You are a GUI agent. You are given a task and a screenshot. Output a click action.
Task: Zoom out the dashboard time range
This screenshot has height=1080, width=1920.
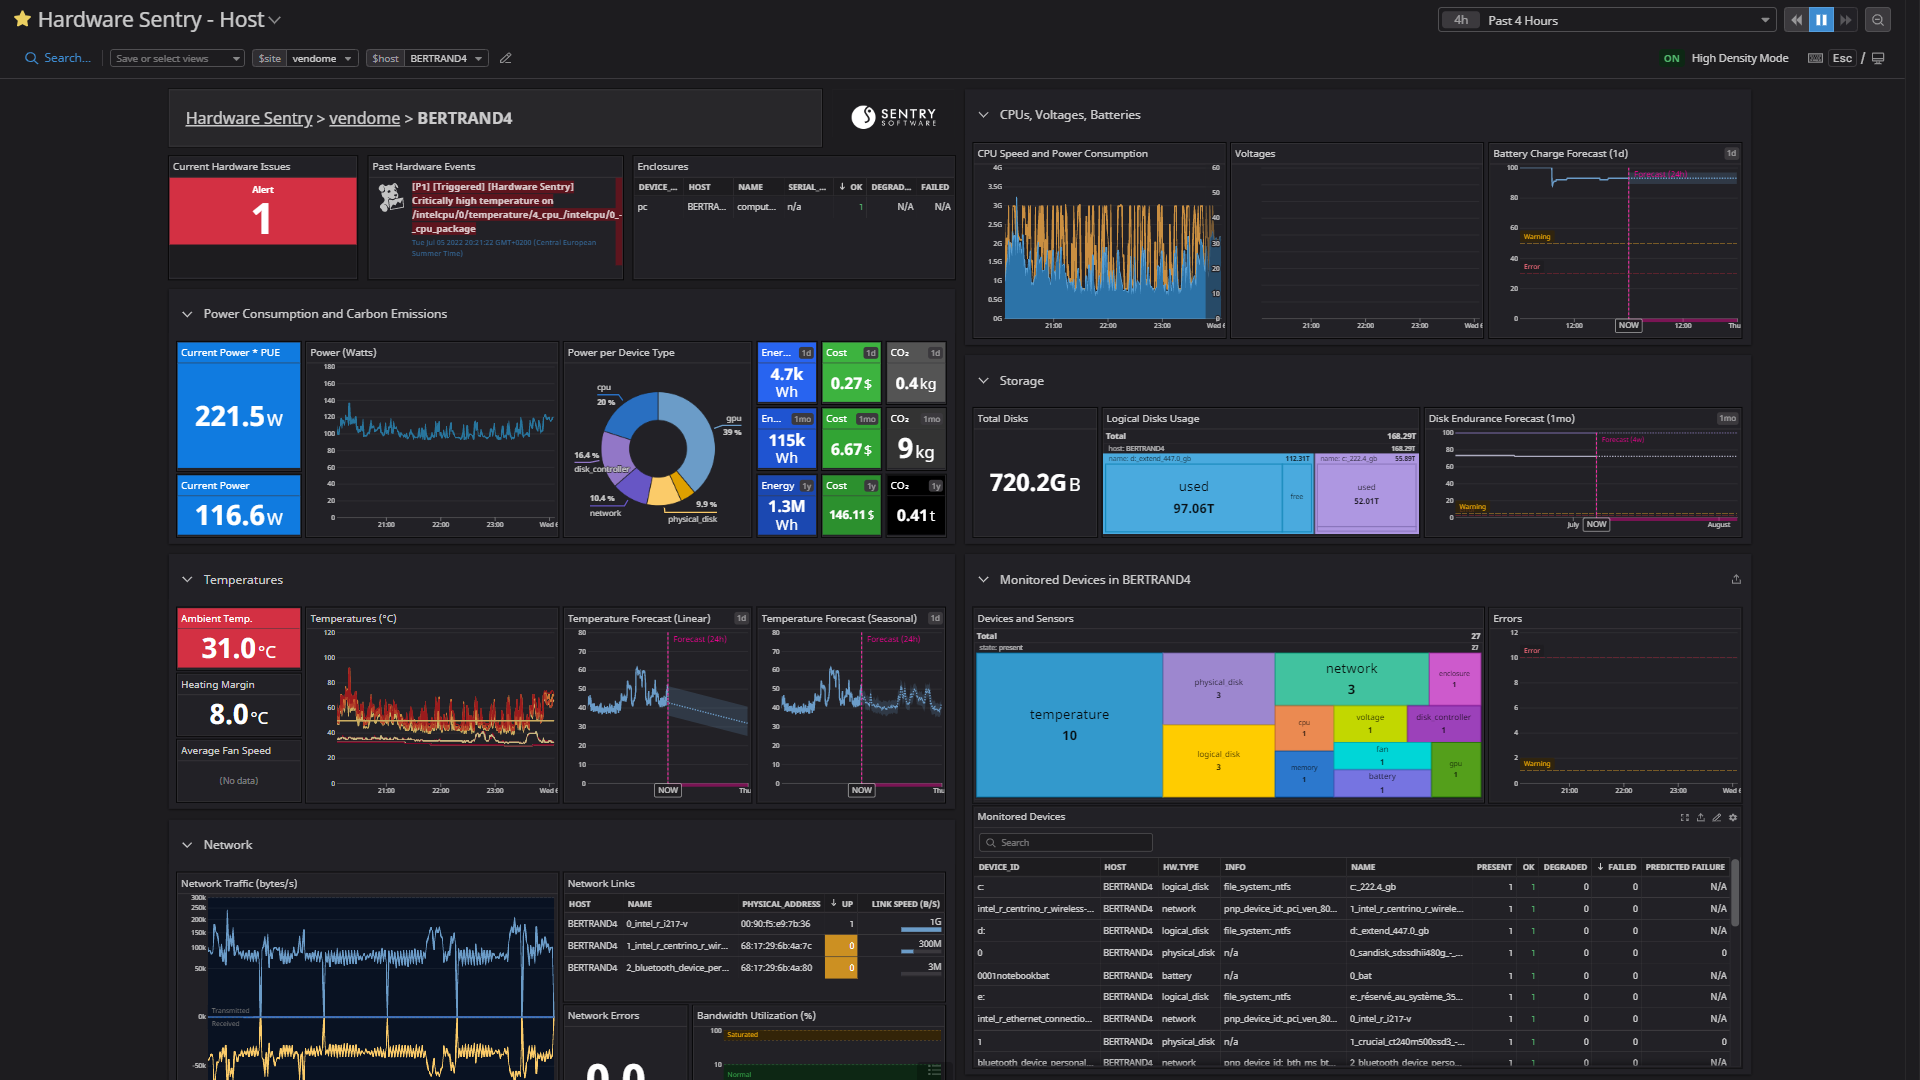click(1879, 19)
